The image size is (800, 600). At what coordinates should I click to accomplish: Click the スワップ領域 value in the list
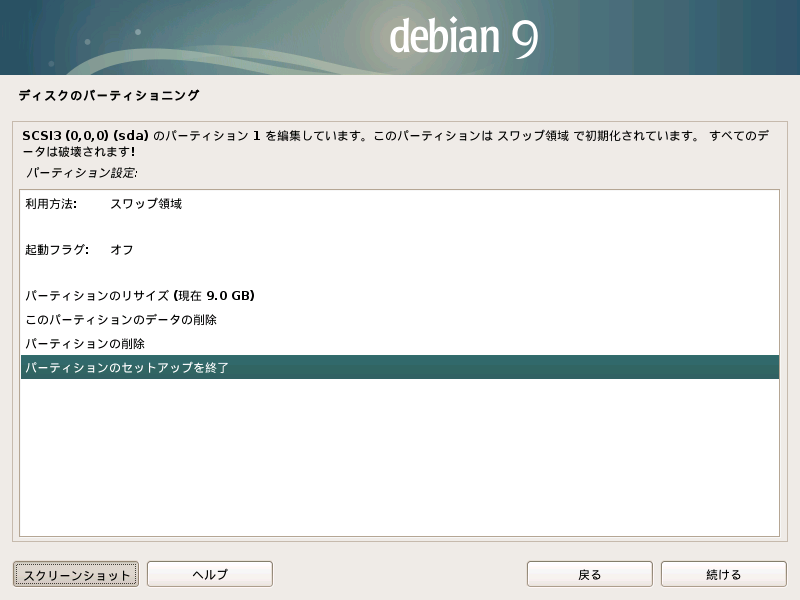pyautogui.click(x=146, y=203)
